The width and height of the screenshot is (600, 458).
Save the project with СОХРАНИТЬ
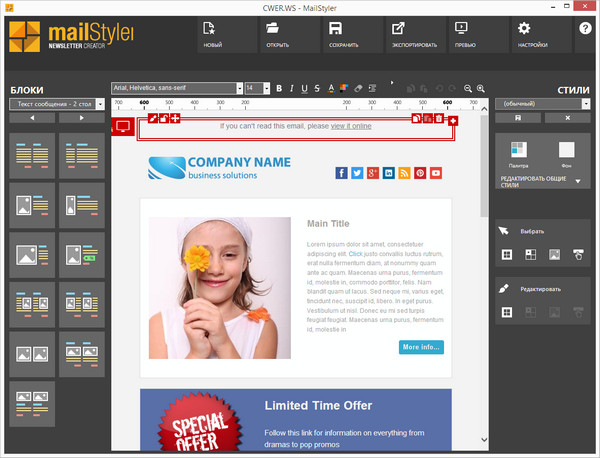click(353, 34)
